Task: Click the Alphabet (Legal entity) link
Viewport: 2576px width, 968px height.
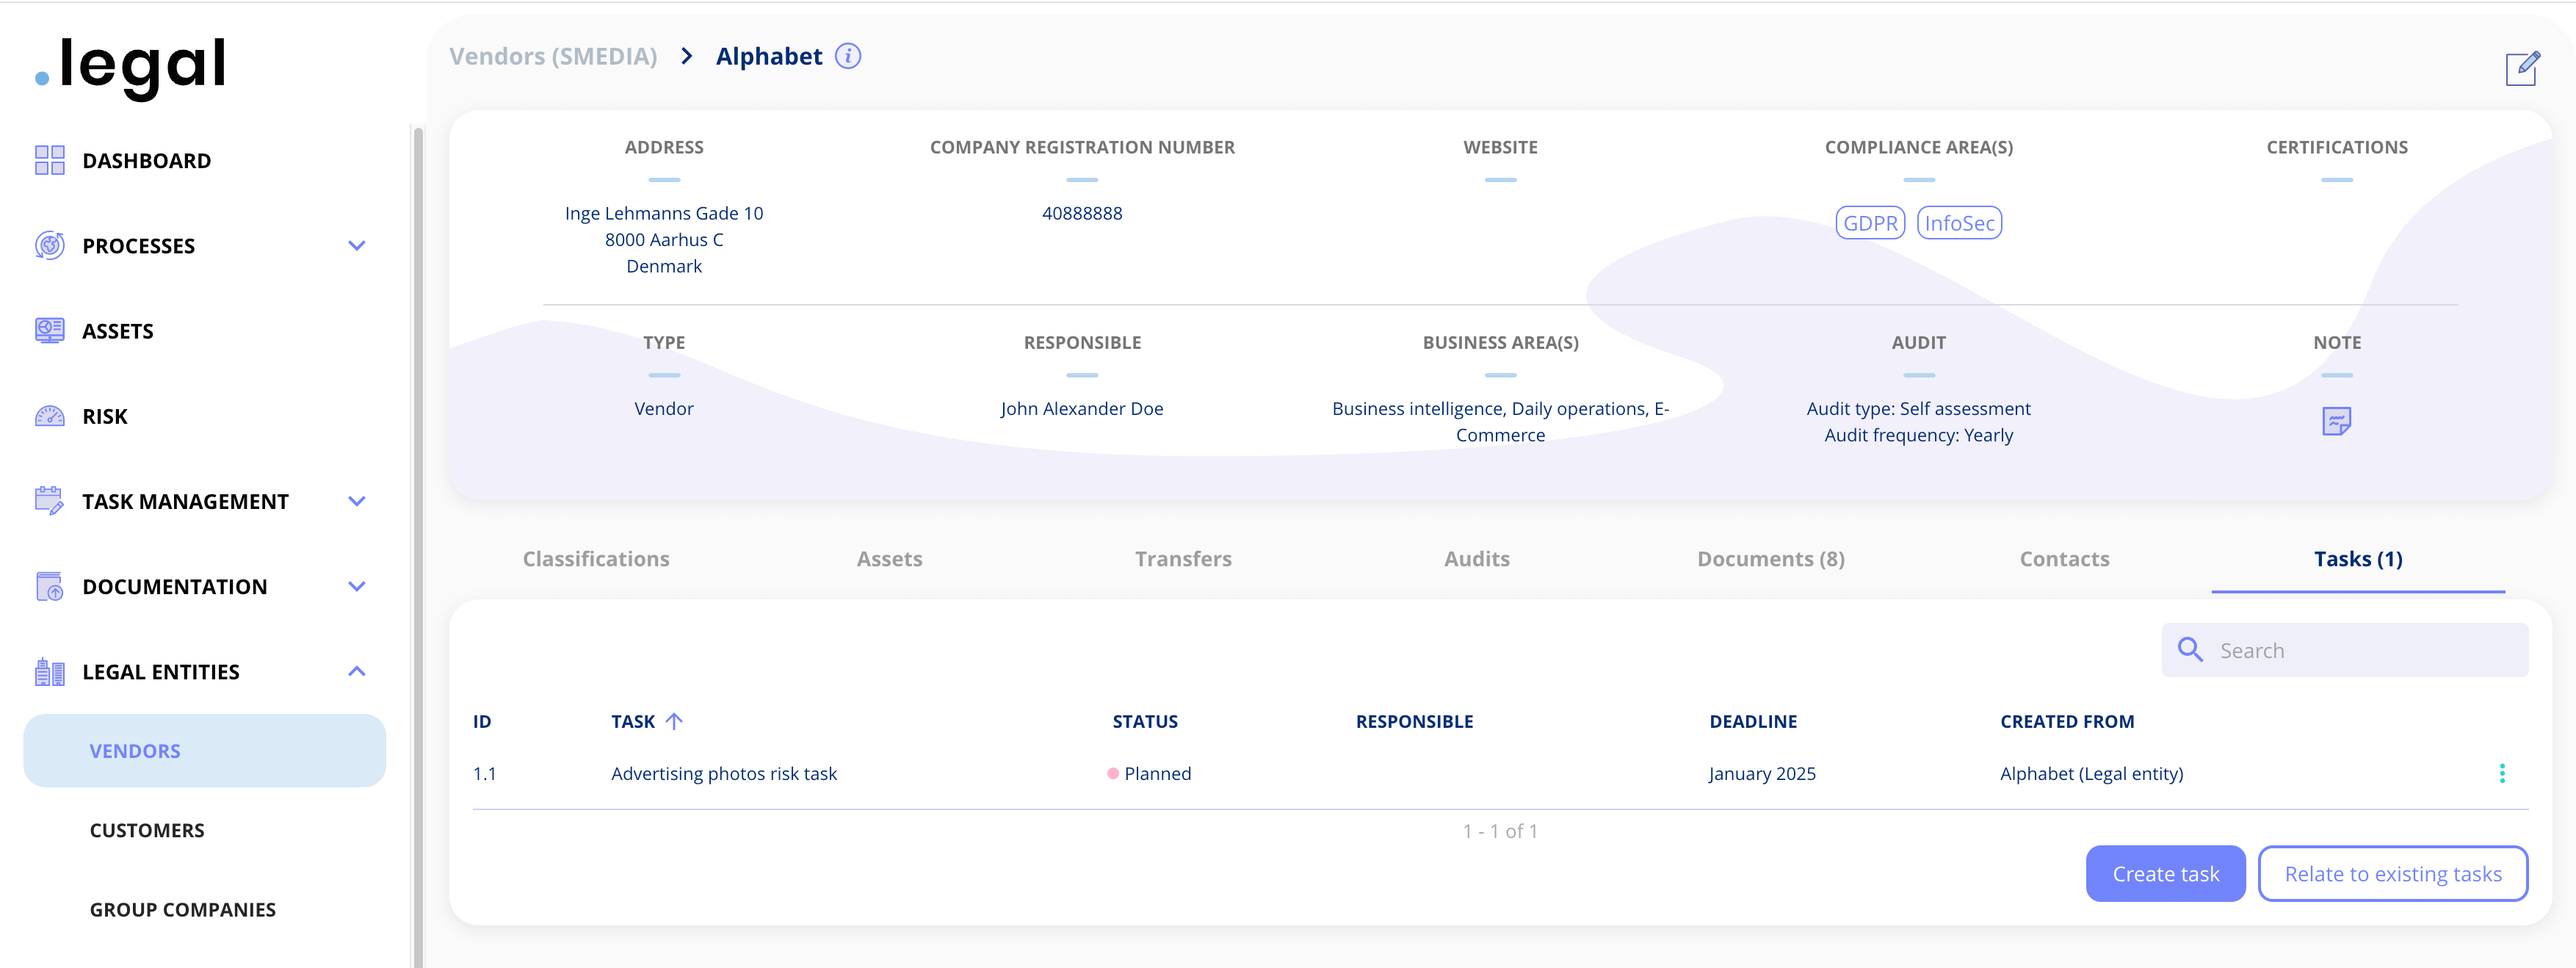Action: coord(2091,773)
